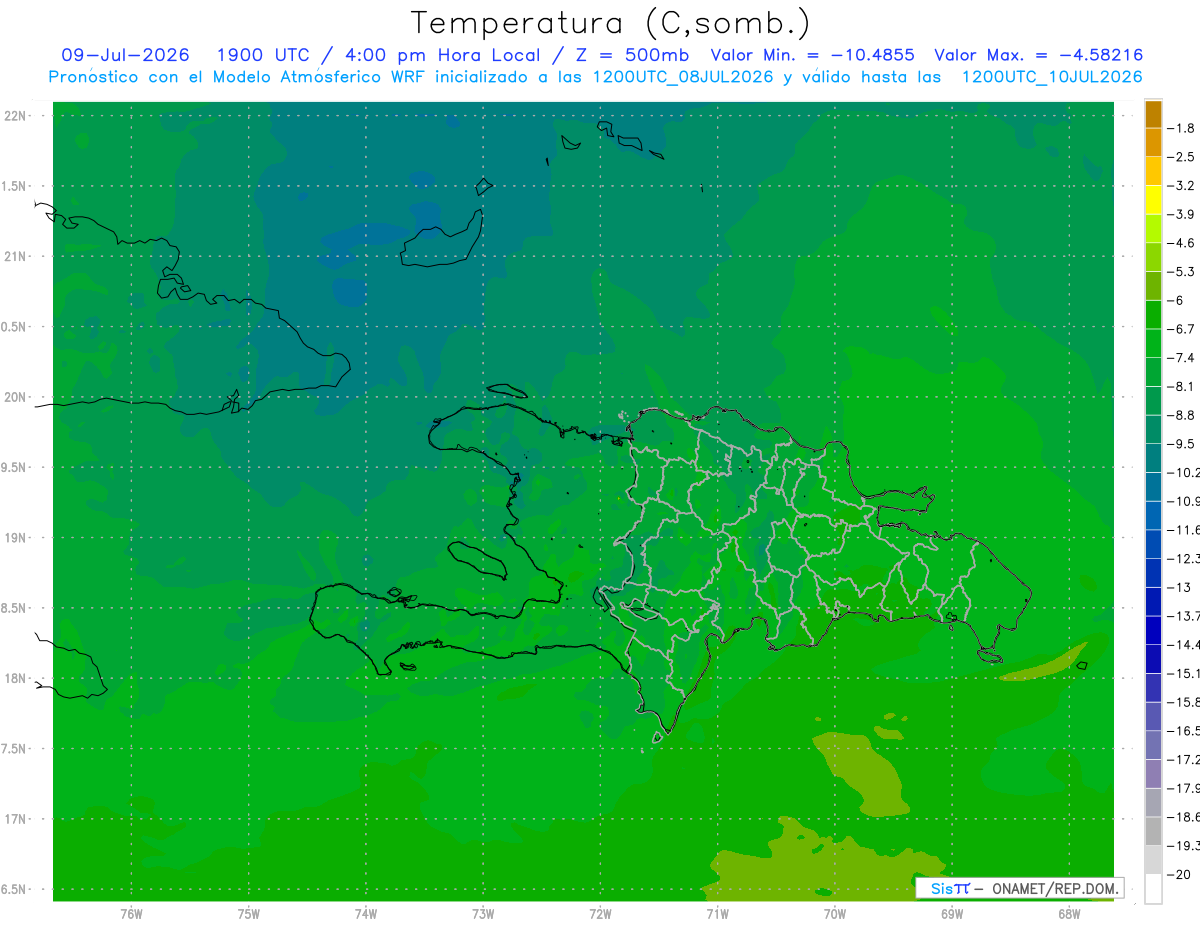Viewport: 1200px width, 927px height.
Task: Click the orange swatch above -1.8
Action: click(1153, 114)
